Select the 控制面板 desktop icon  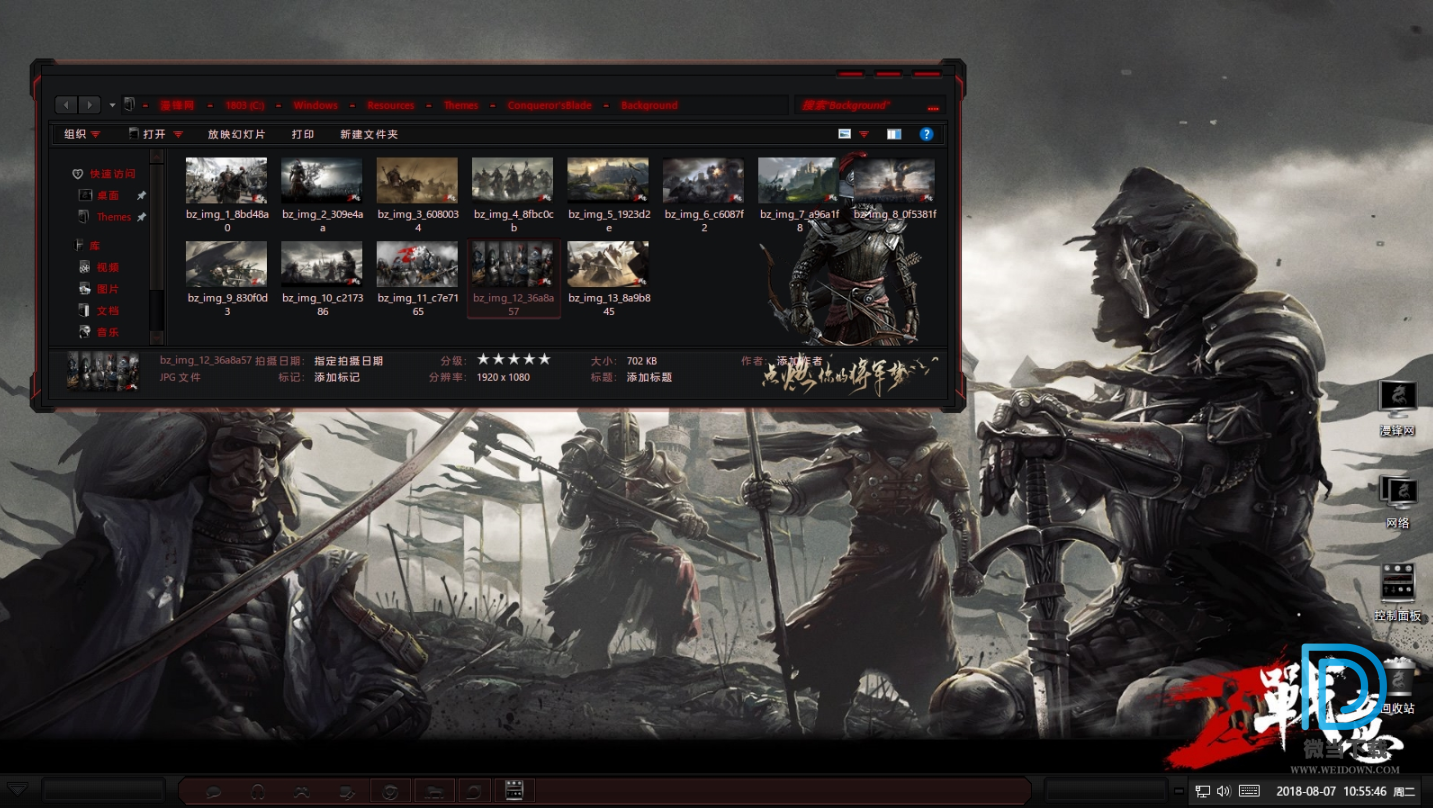tap(1397, 593)
